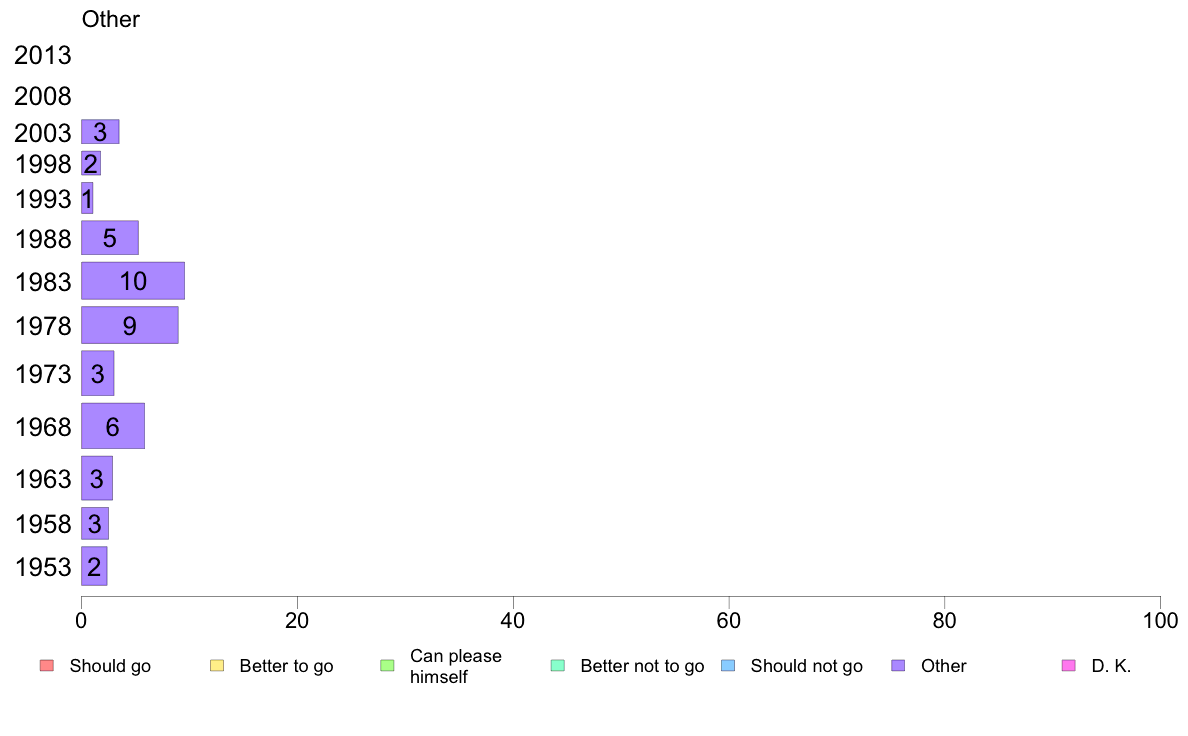Toggle the Should go legend label
1188x736 pixels.
(x=110, y=666)
